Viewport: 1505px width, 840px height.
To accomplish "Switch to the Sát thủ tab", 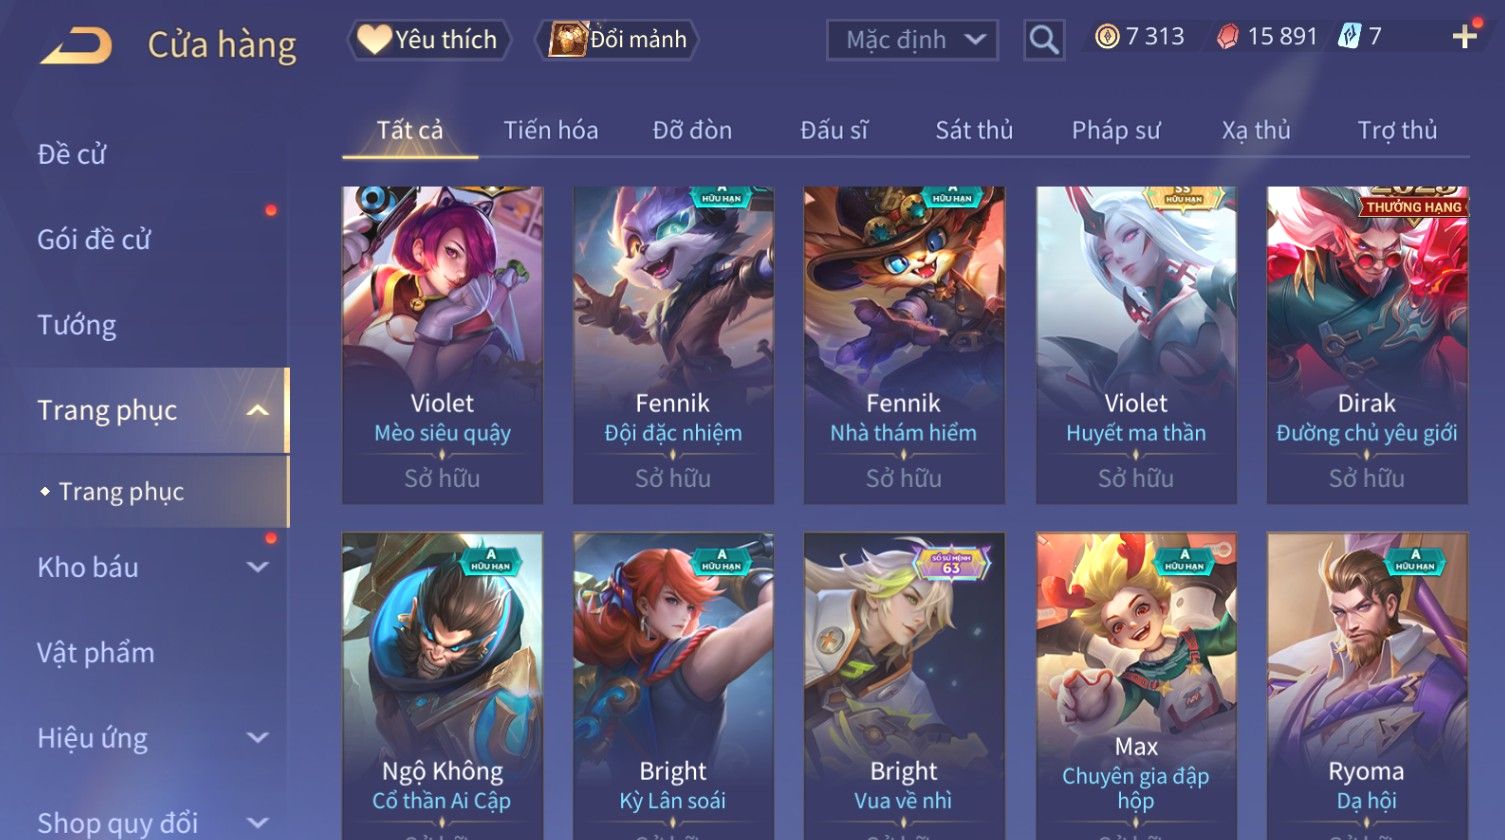I will coord(974,130).
